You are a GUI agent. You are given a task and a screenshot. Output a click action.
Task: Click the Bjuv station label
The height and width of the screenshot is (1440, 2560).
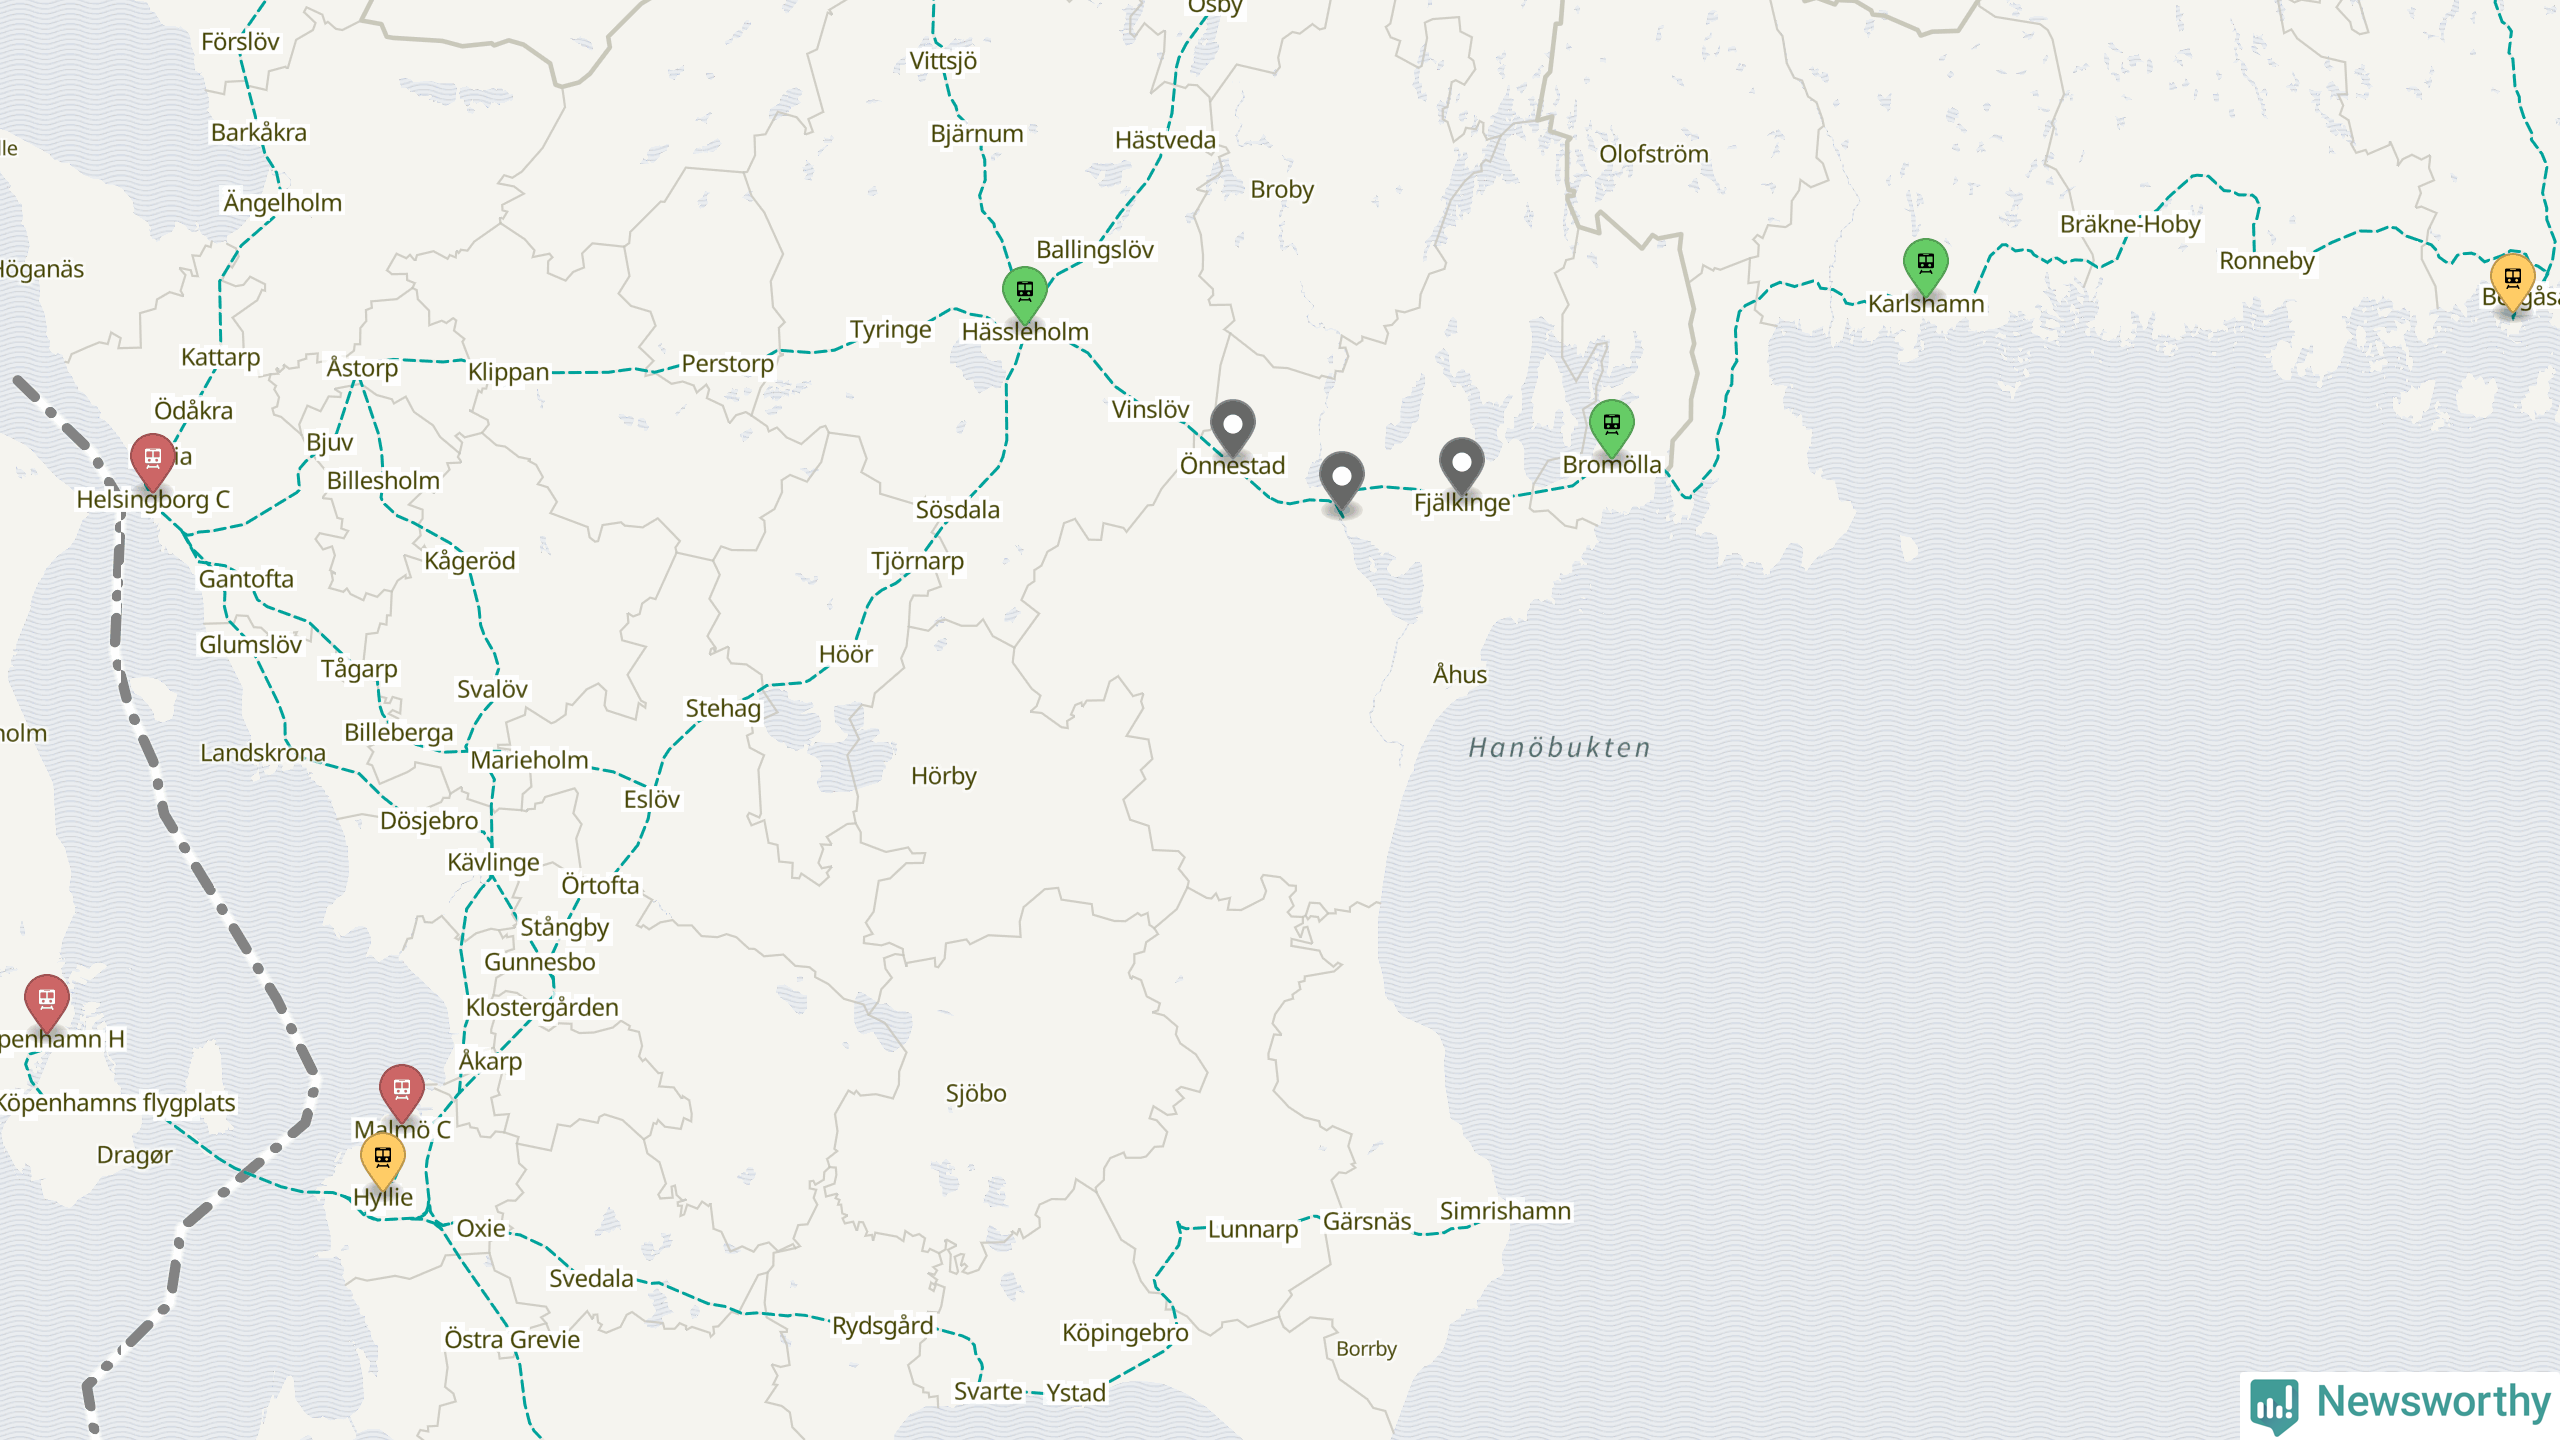(330, 442)
